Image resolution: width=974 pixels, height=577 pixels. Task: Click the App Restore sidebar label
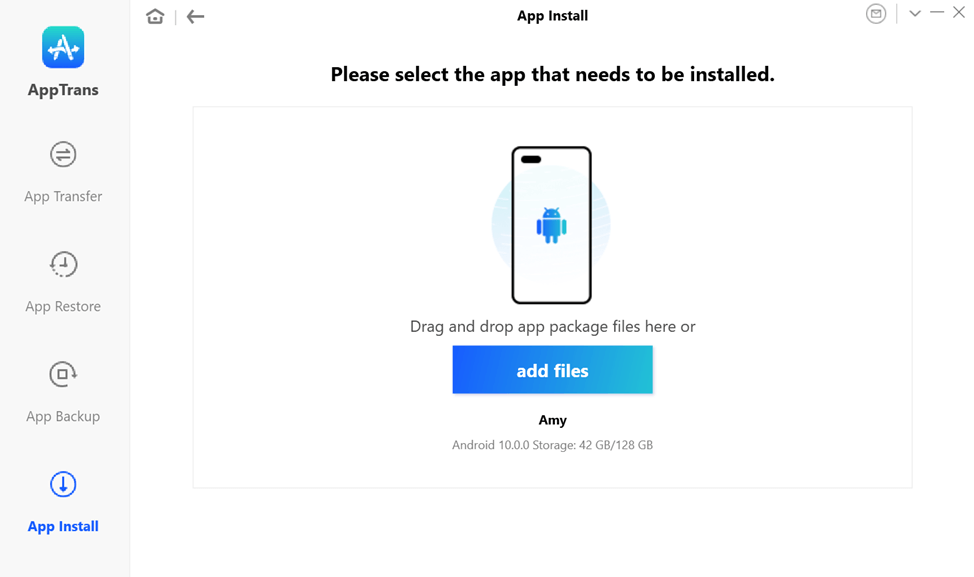pos(63,306)
